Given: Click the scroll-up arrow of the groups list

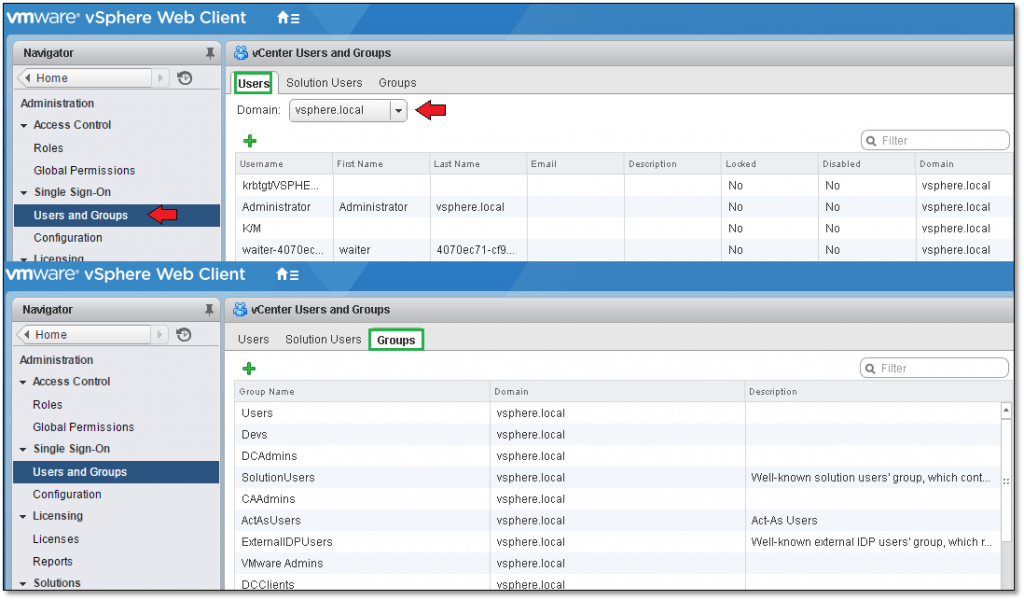Looking at the screenshot, I should [x=1006, y=411].
